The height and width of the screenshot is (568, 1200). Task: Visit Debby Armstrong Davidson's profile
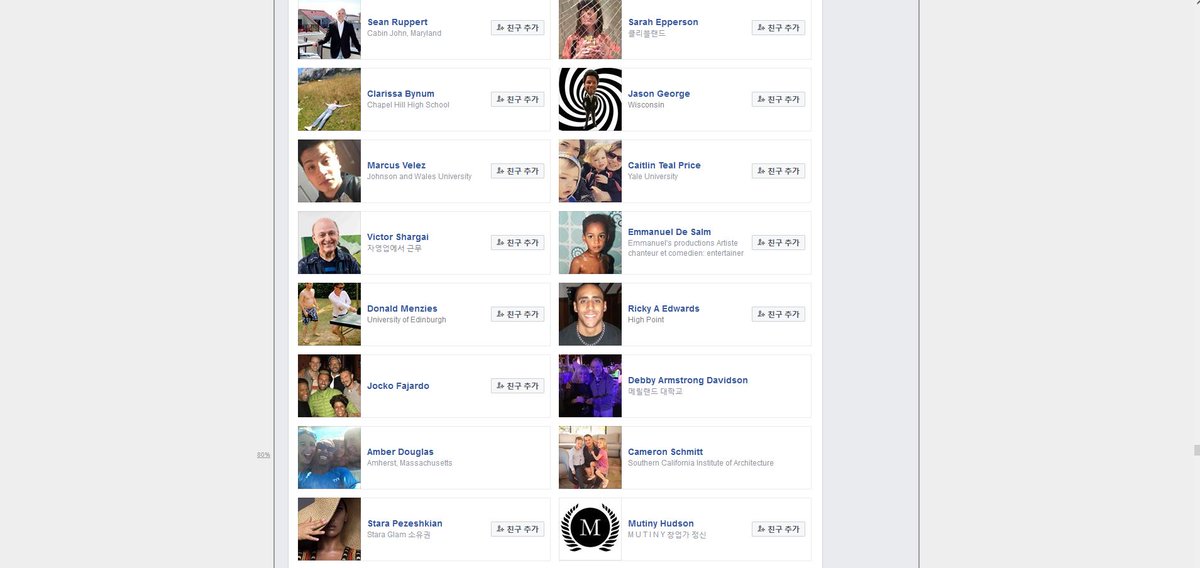pos(688,381)
